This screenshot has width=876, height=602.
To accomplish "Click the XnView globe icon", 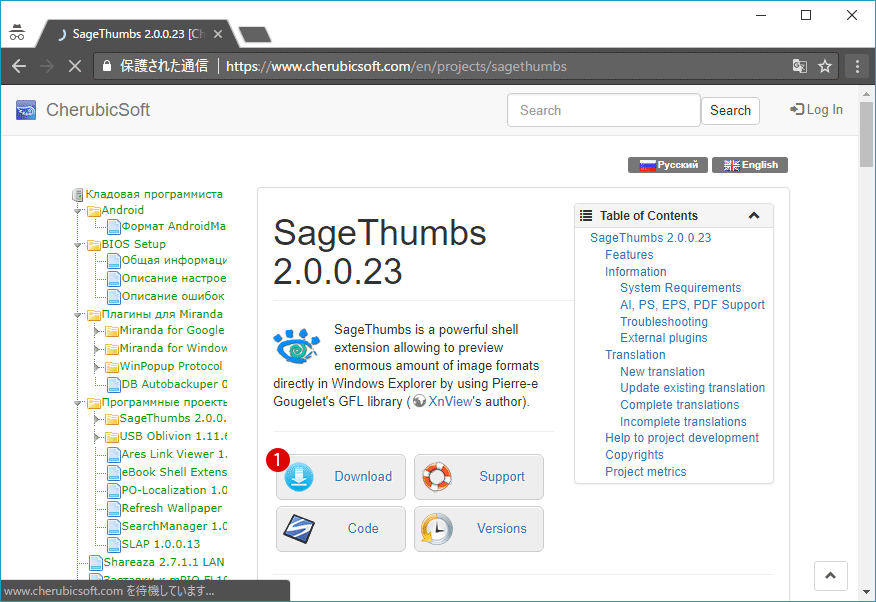I will tap(420, 402).
